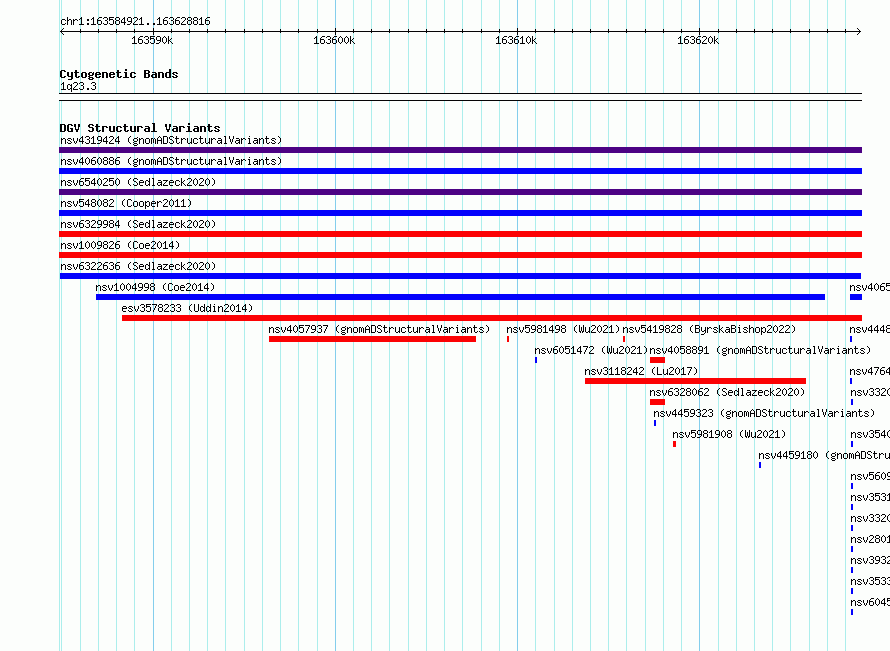Screen dimensions: 890x651
Task: Click the nsv5981908 (Wu2021) label
Action: point(729,434)
